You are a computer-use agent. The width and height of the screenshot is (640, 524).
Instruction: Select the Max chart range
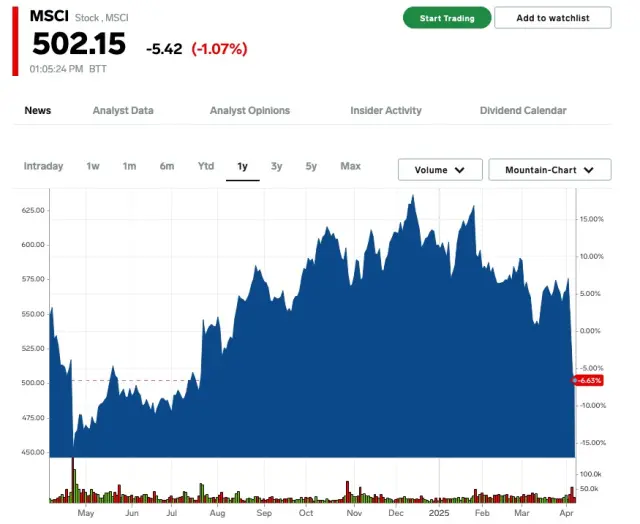350,166
